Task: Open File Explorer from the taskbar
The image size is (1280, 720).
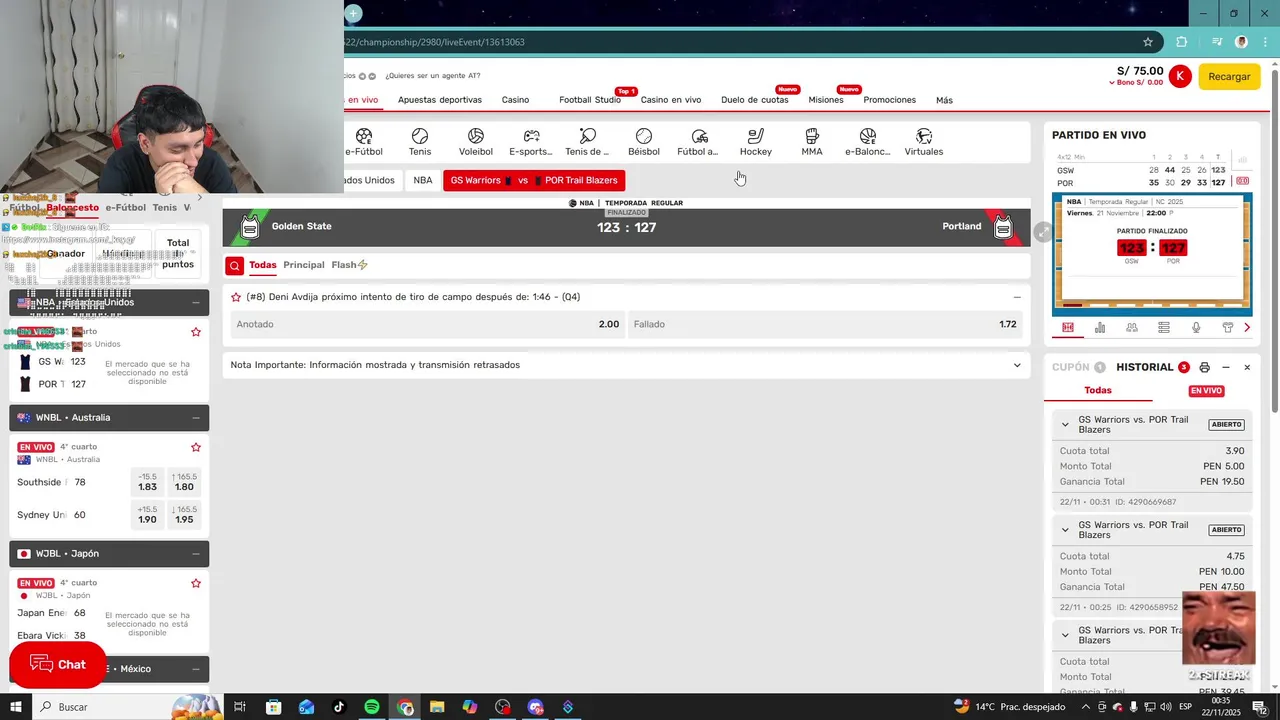Action: tap(437, 707)
